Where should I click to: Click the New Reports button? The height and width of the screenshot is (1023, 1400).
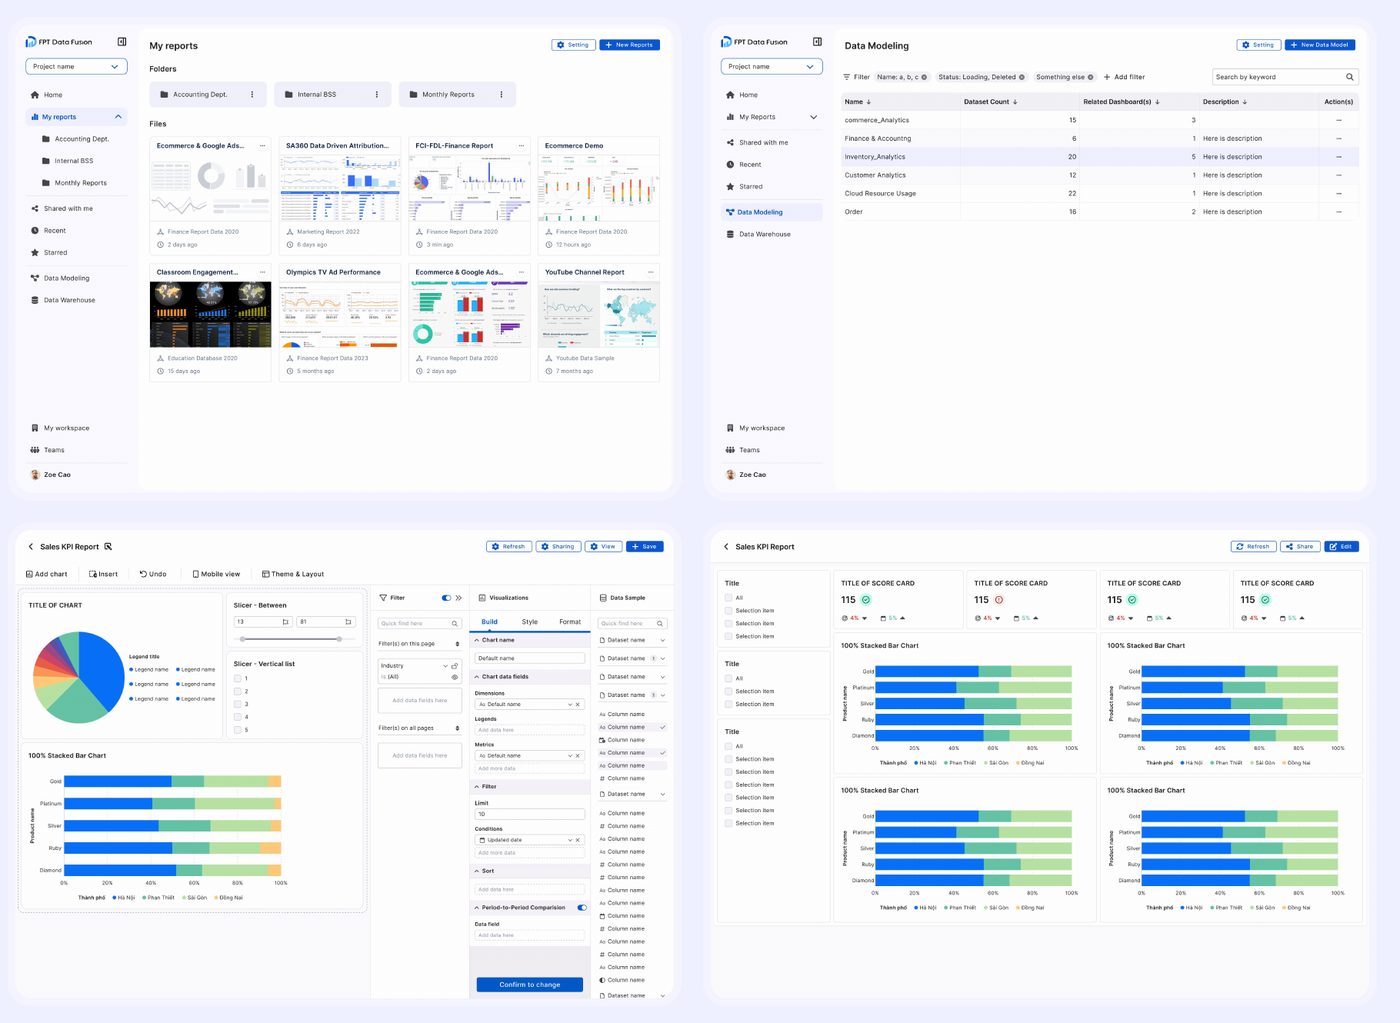pos(630,45)
